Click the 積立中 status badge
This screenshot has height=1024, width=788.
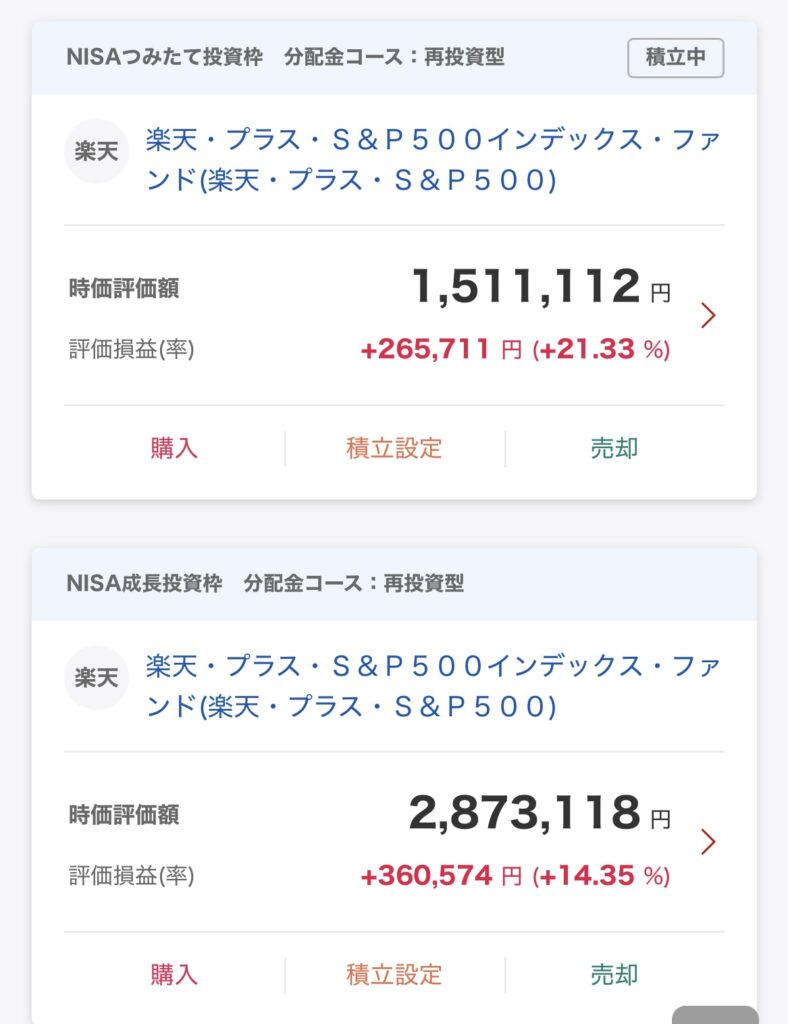tap(675, 58)
